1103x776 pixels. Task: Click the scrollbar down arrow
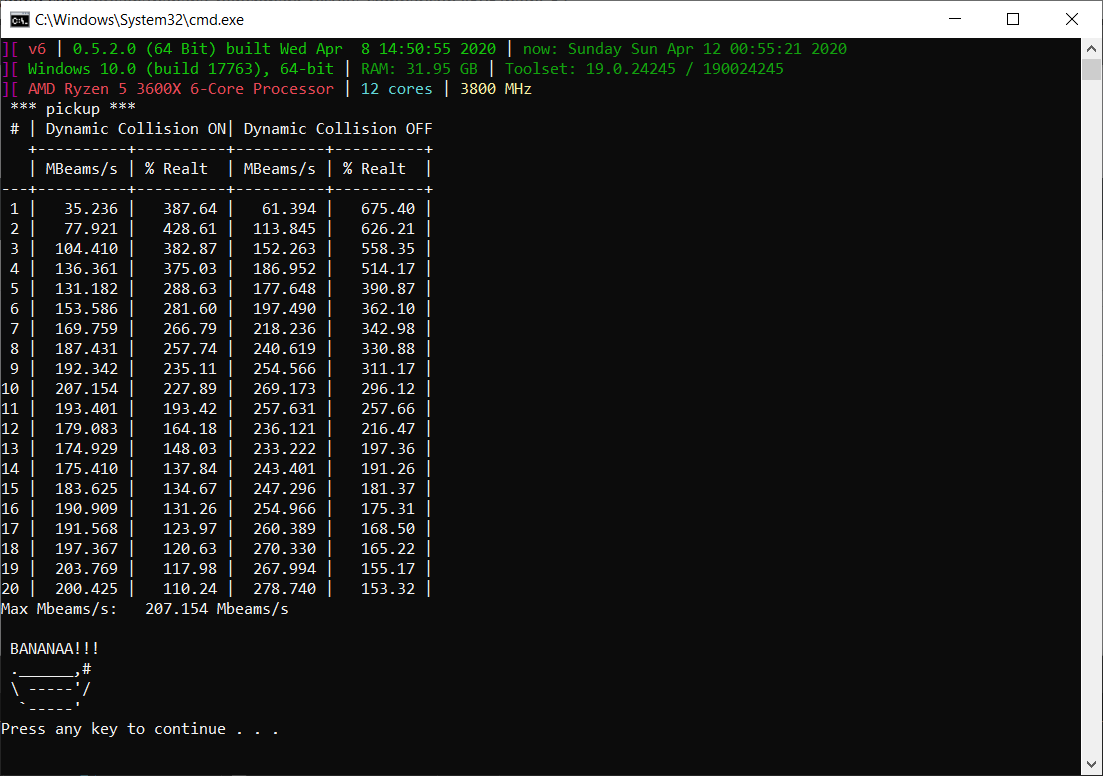click(x=1092, y=764)
